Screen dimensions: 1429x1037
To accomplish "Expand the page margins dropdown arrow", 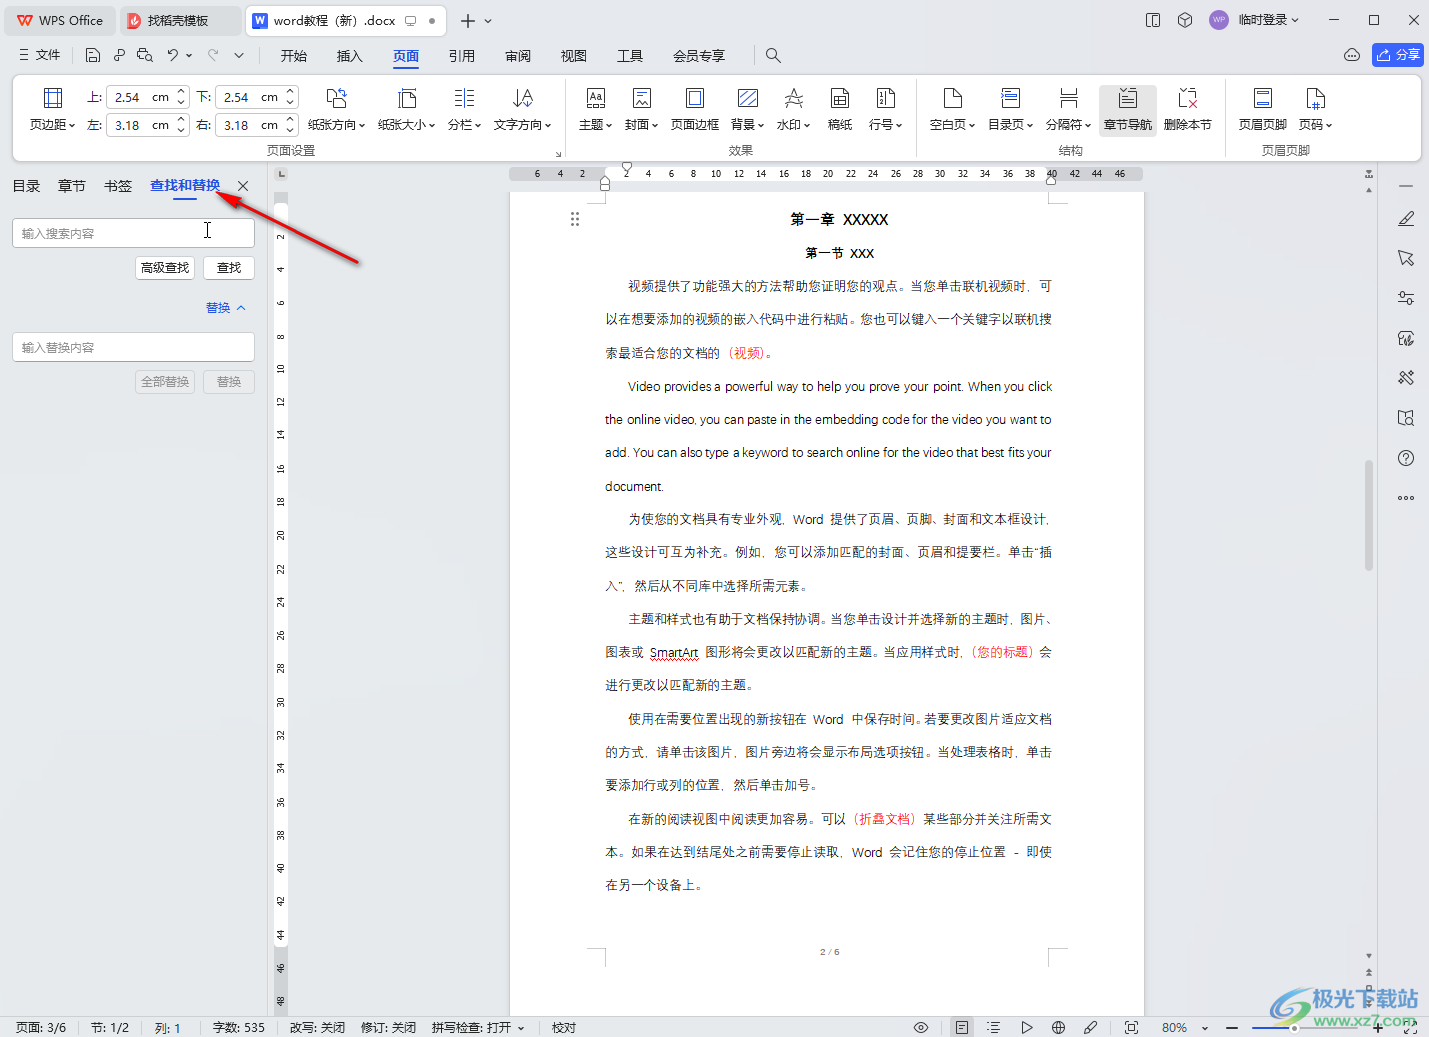I will coord(72,125).
